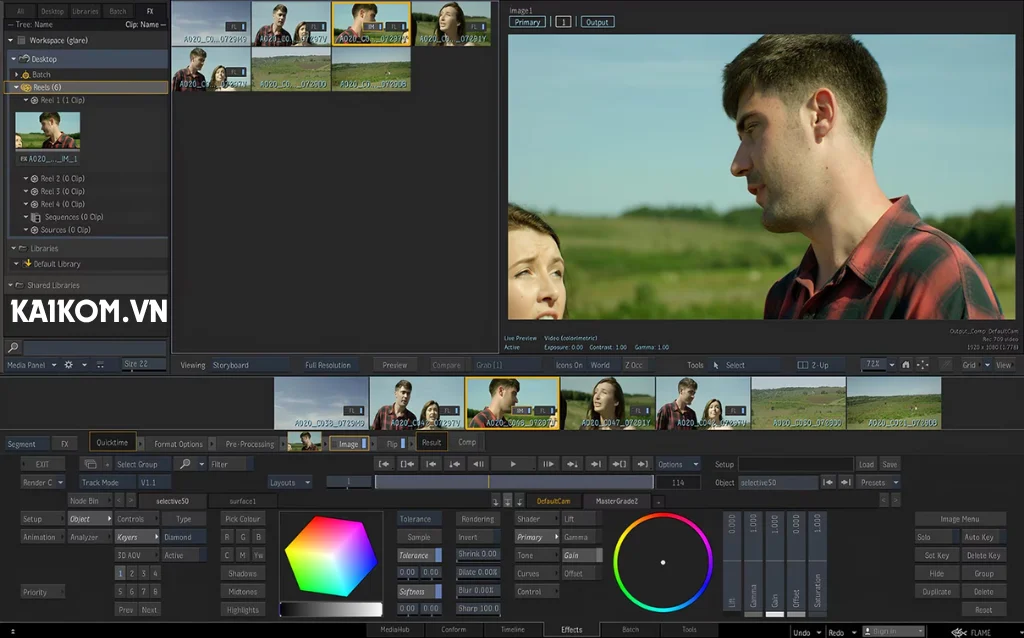This screenshot has width=1024, height=638.
Task: Click the magnifier icon next to Filter
Action: pyautogui.click(x=185, y=464)
